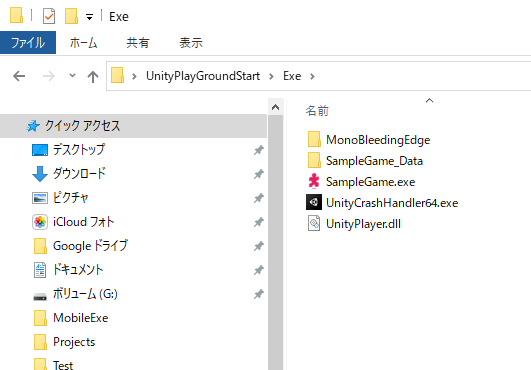531x370 pixels.
Task: Open MobileExe folder in navigation pane
Action: coord(81,318)
